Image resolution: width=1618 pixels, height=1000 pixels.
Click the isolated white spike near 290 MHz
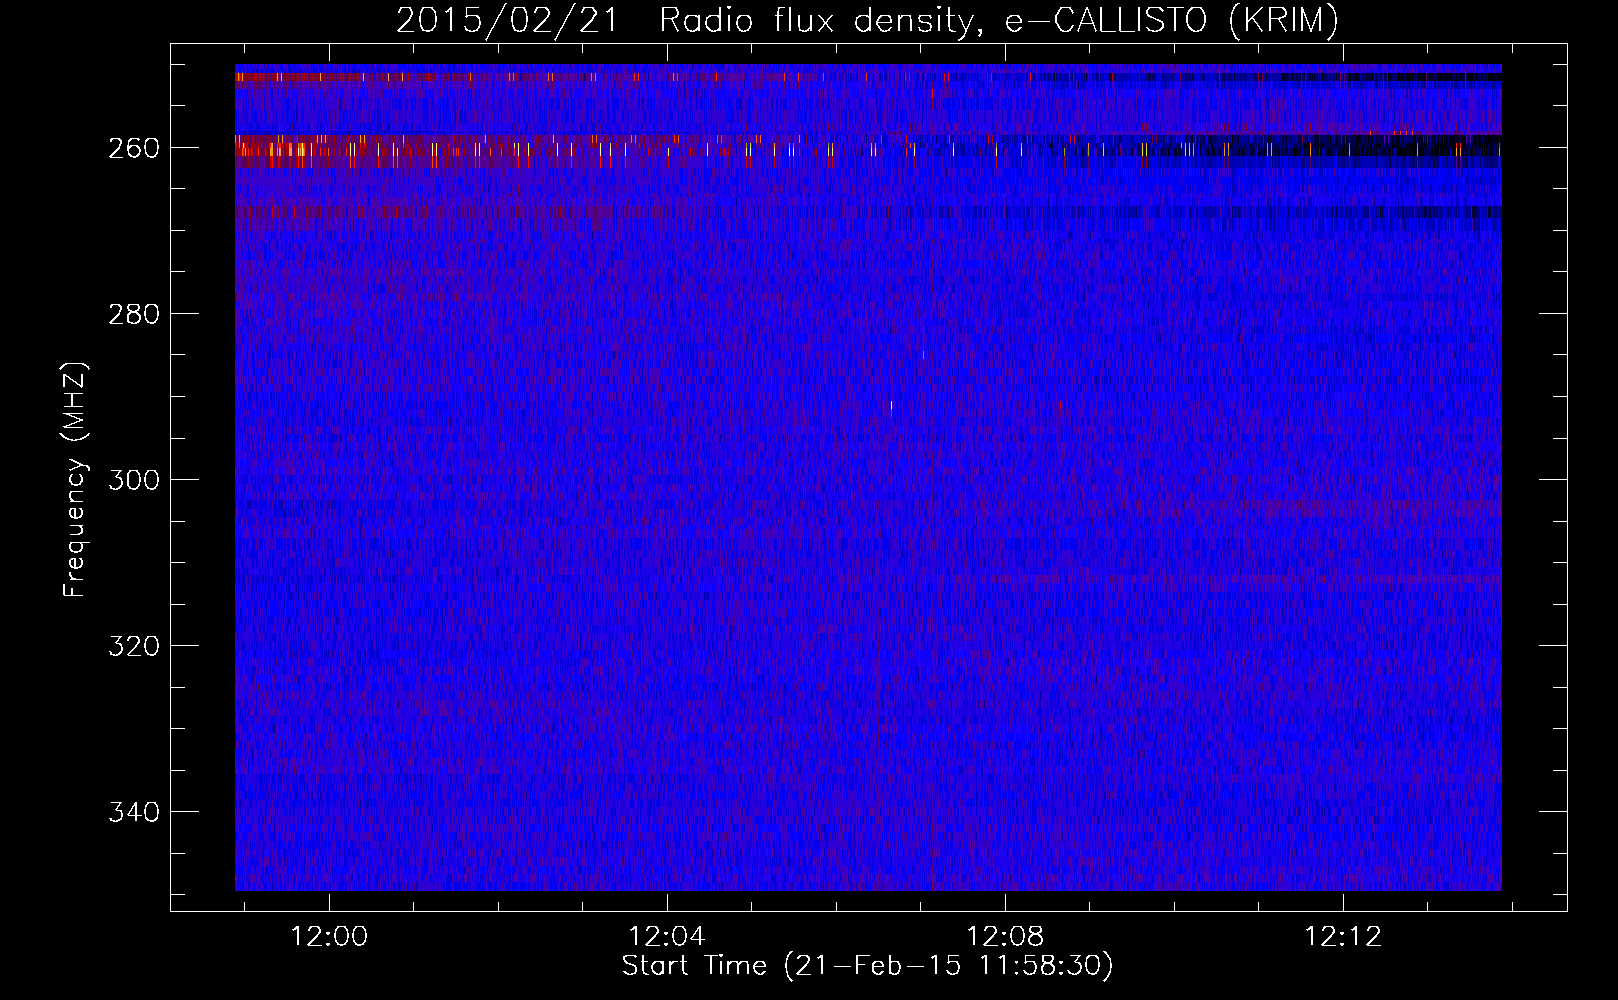891,406
